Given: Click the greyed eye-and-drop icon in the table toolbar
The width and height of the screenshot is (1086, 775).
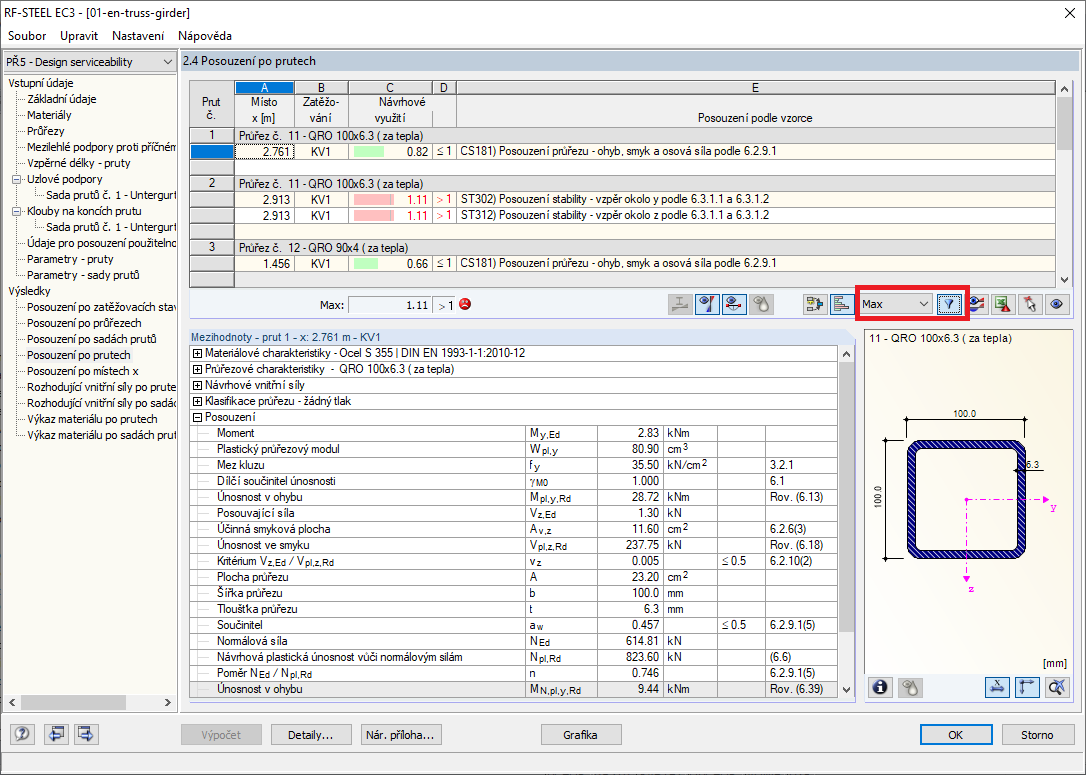Looking at the screenshot, I should 761,304.
